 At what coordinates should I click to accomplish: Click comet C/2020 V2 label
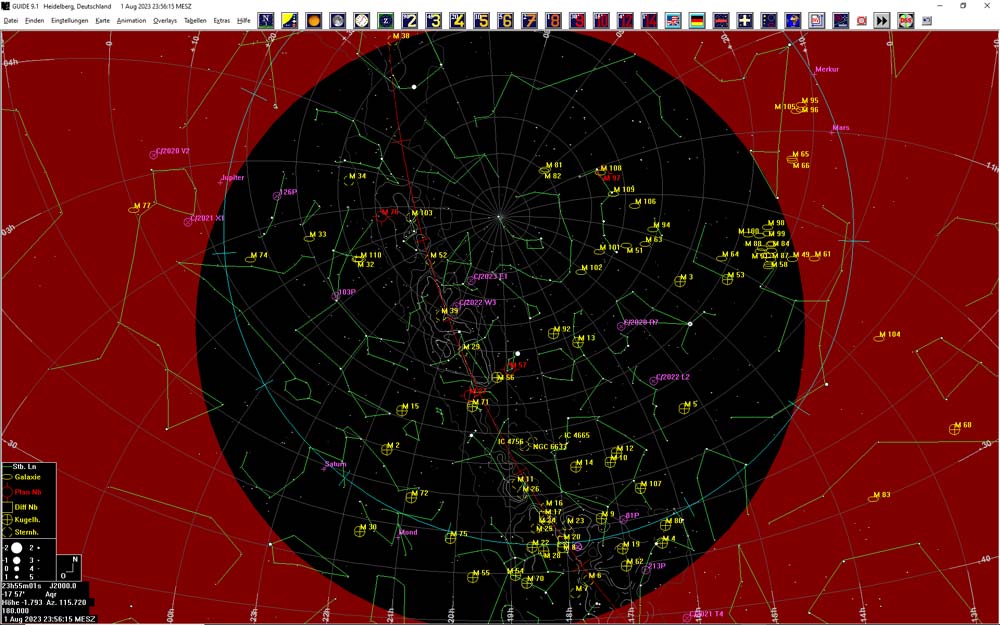(x=173, y=151)
